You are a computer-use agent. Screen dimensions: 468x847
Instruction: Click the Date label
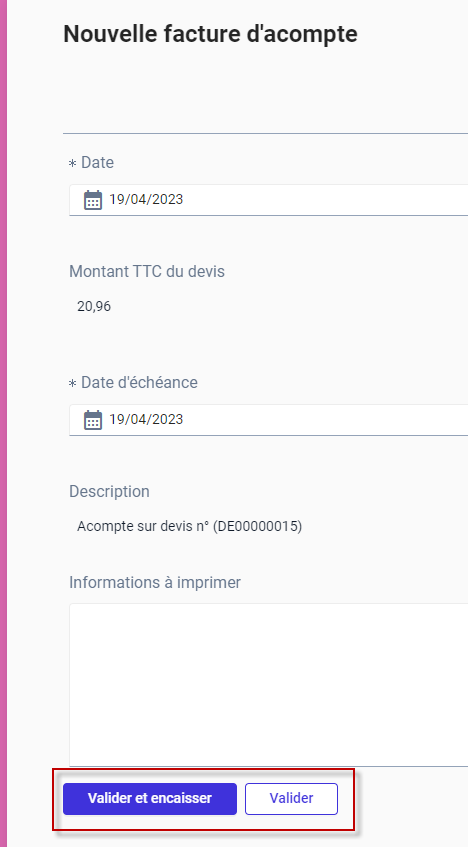click(x=97, y=163)
